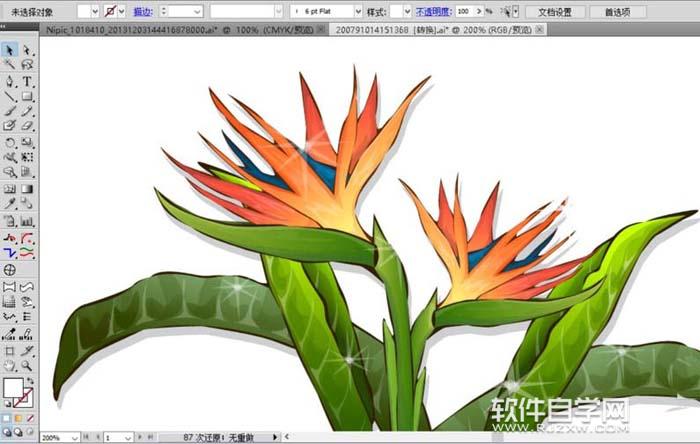Screen dimensions: 700x444
Task: Select the circle crosshair plugin tool
Action: (9, 270)
